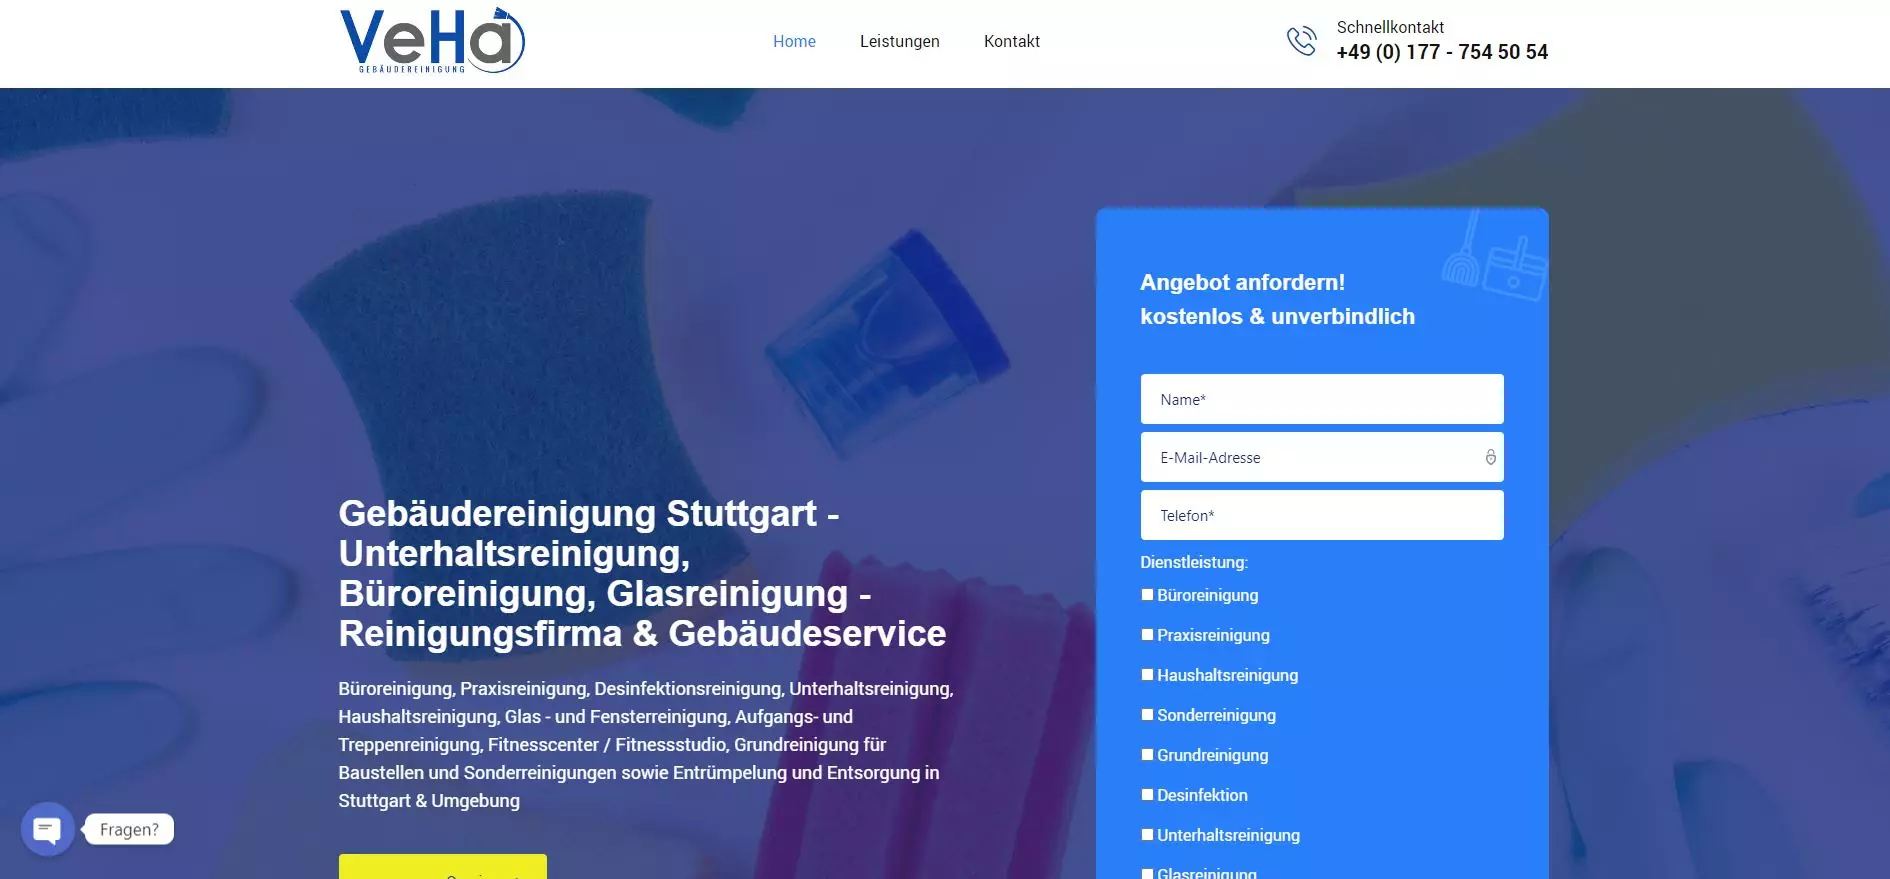Tick the Unterhaltsreinigung checkbox
Screen dimensions: 1890x879
click(x=1147, y=835)
